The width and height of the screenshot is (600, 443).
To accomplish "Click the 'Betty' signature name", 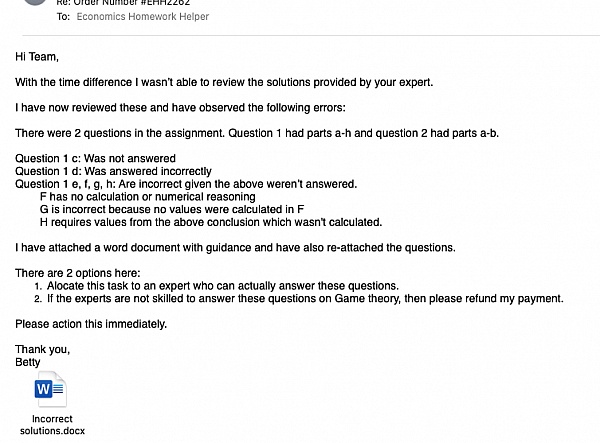I will tap(29, 362).
